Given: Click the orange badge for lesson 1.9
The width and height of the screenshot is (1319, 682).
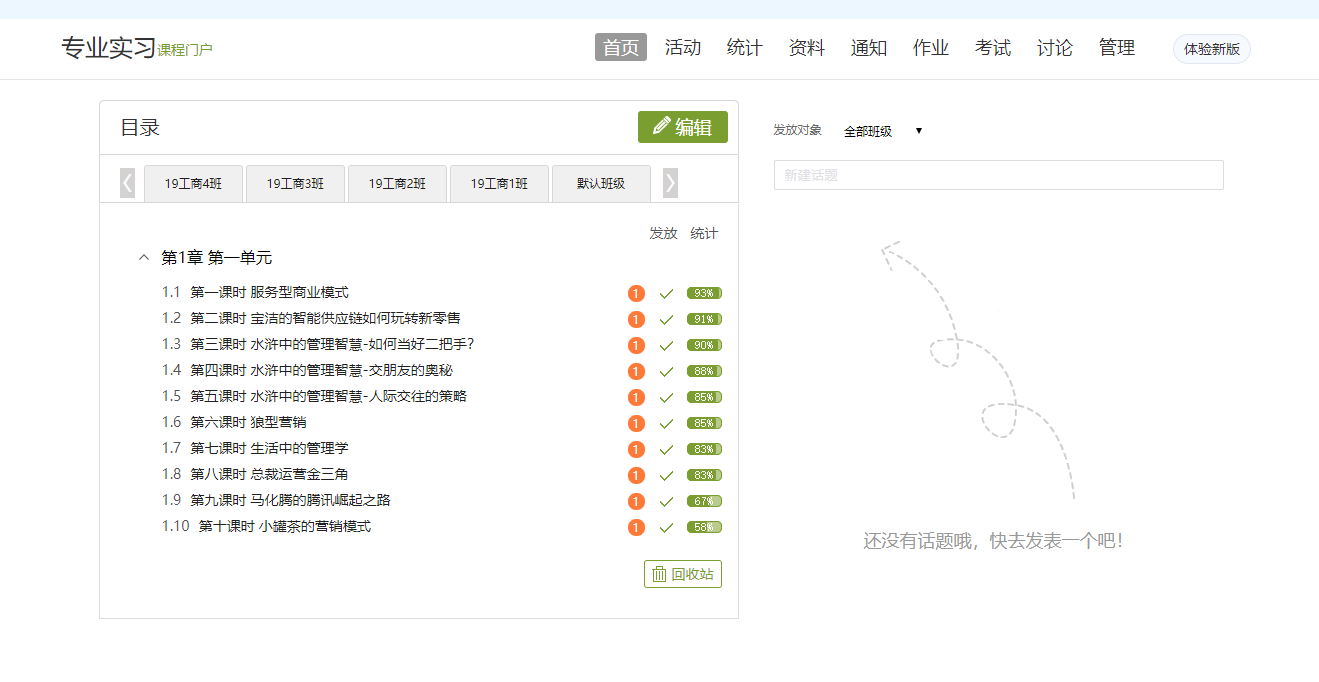Looking at the screenshot, I should click(x=636, y=501).
